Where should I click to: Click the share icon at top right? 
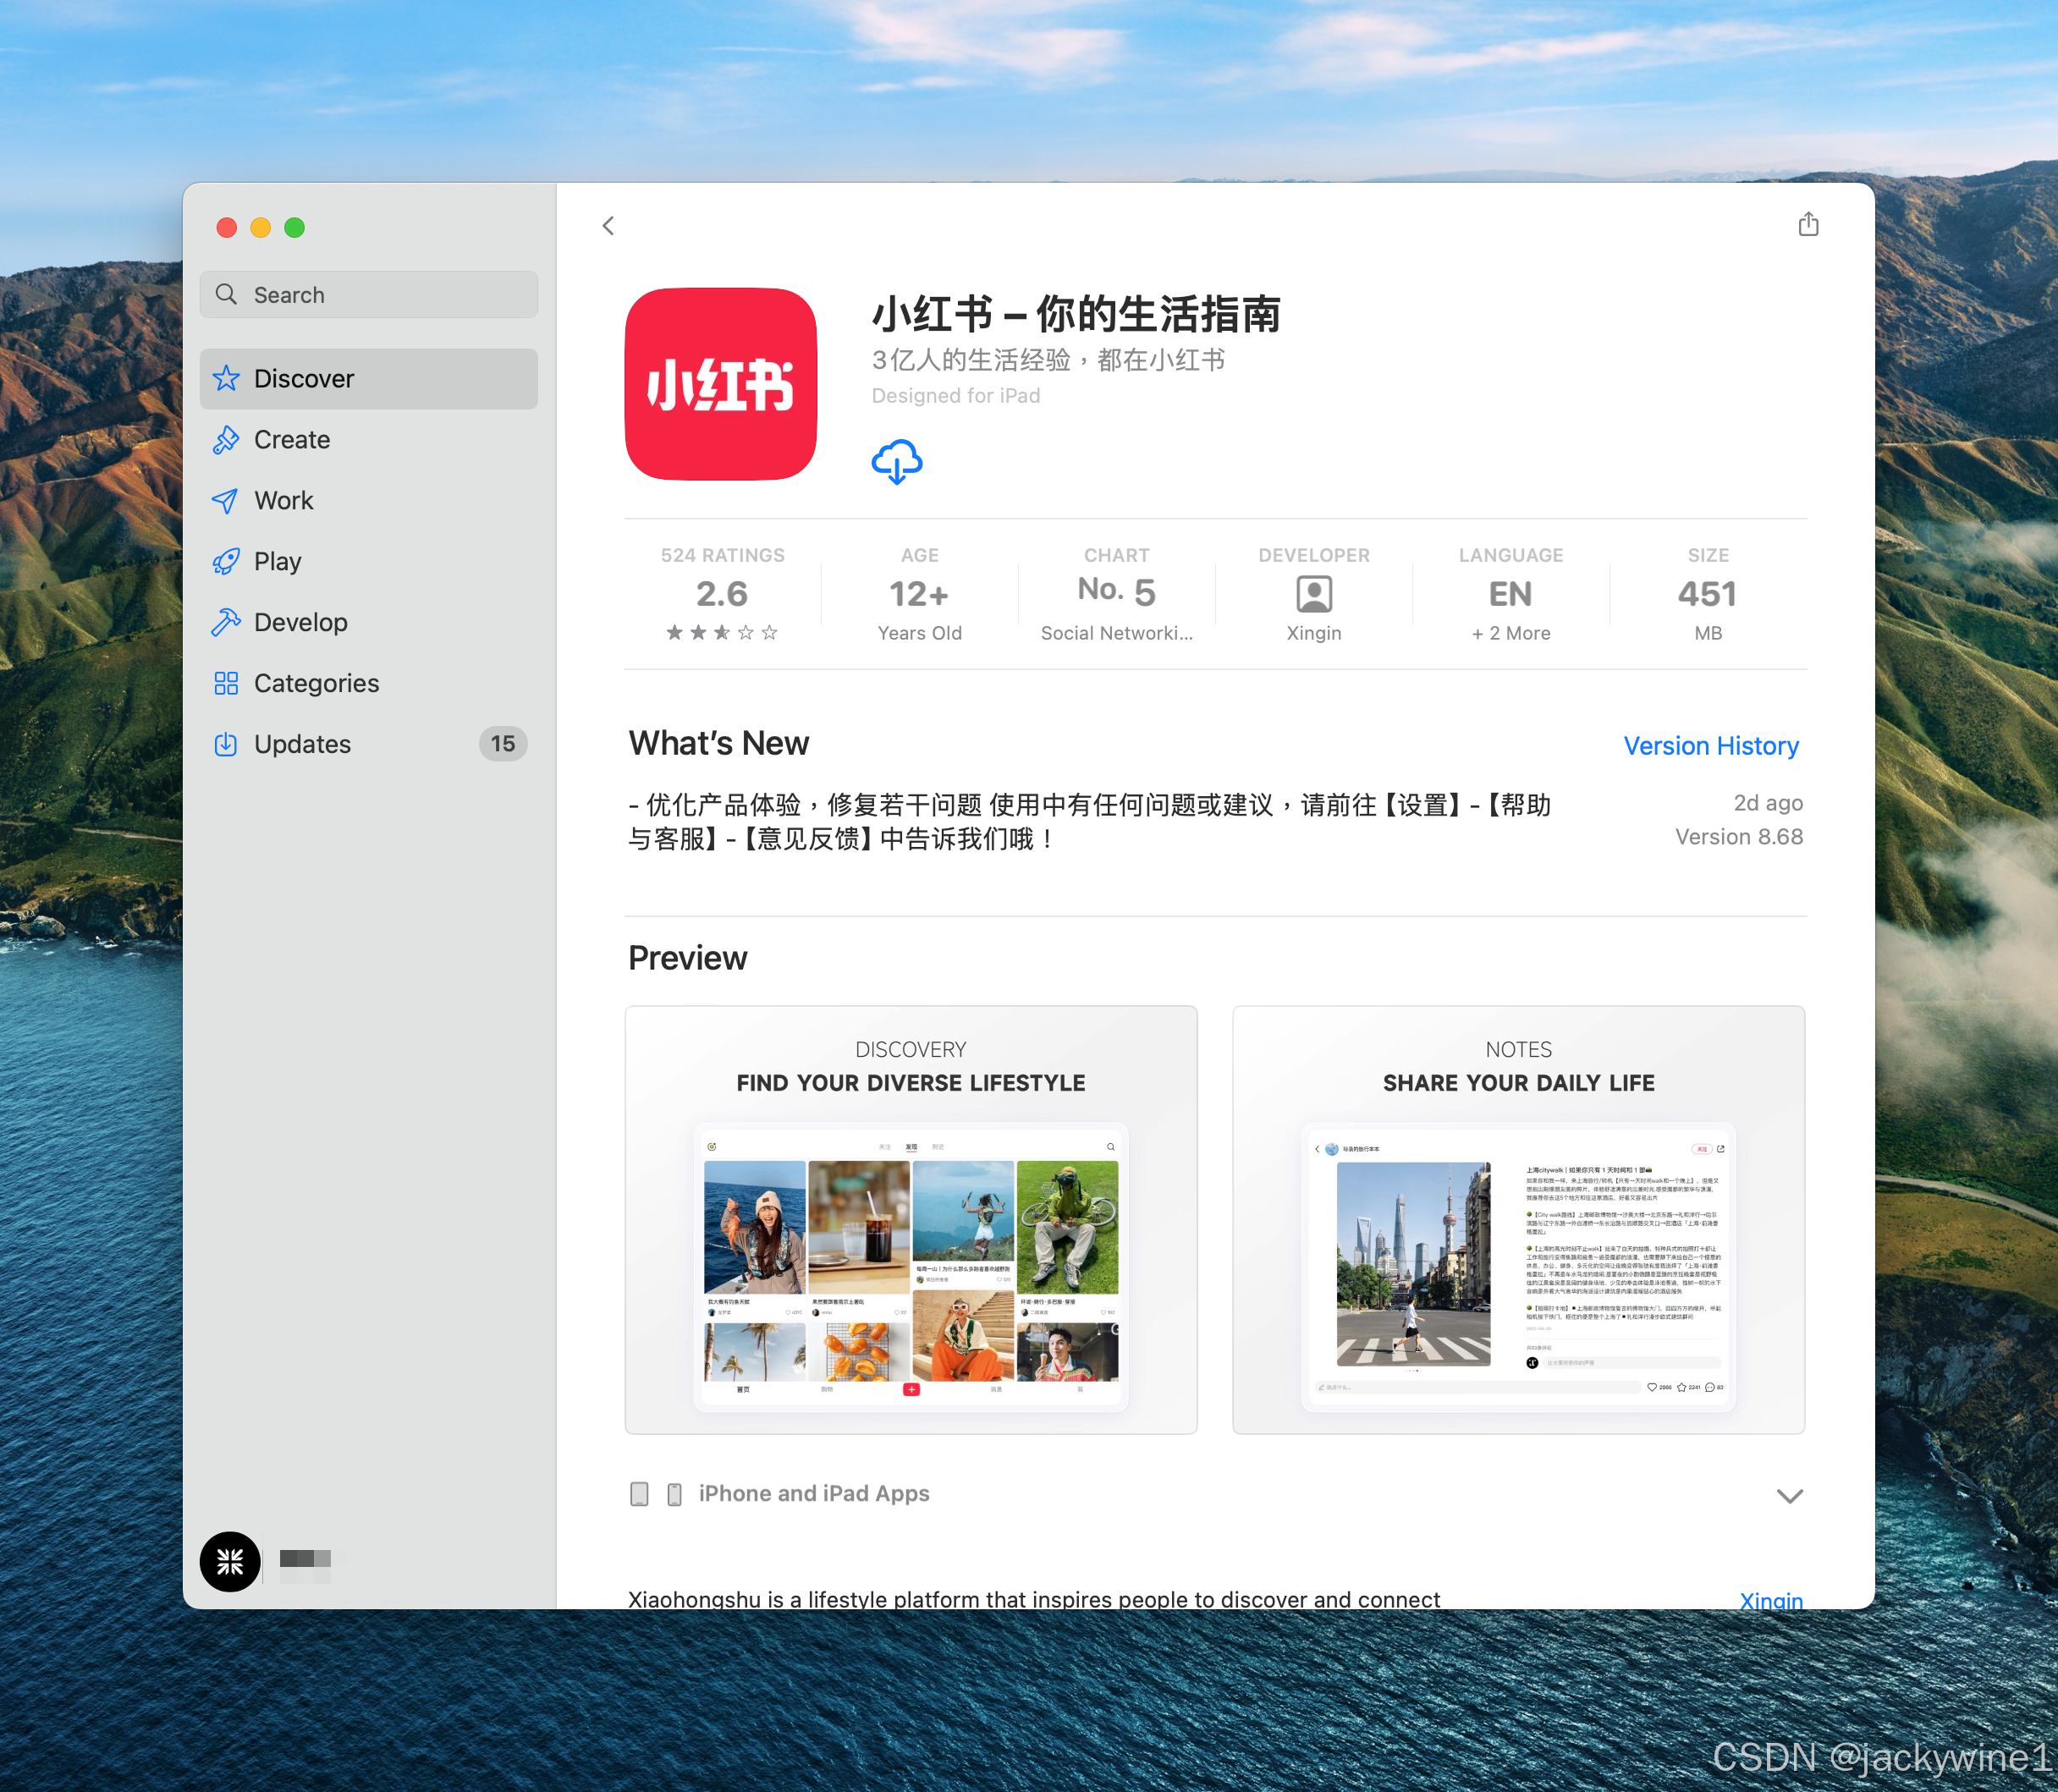(x=1808, y=224)
